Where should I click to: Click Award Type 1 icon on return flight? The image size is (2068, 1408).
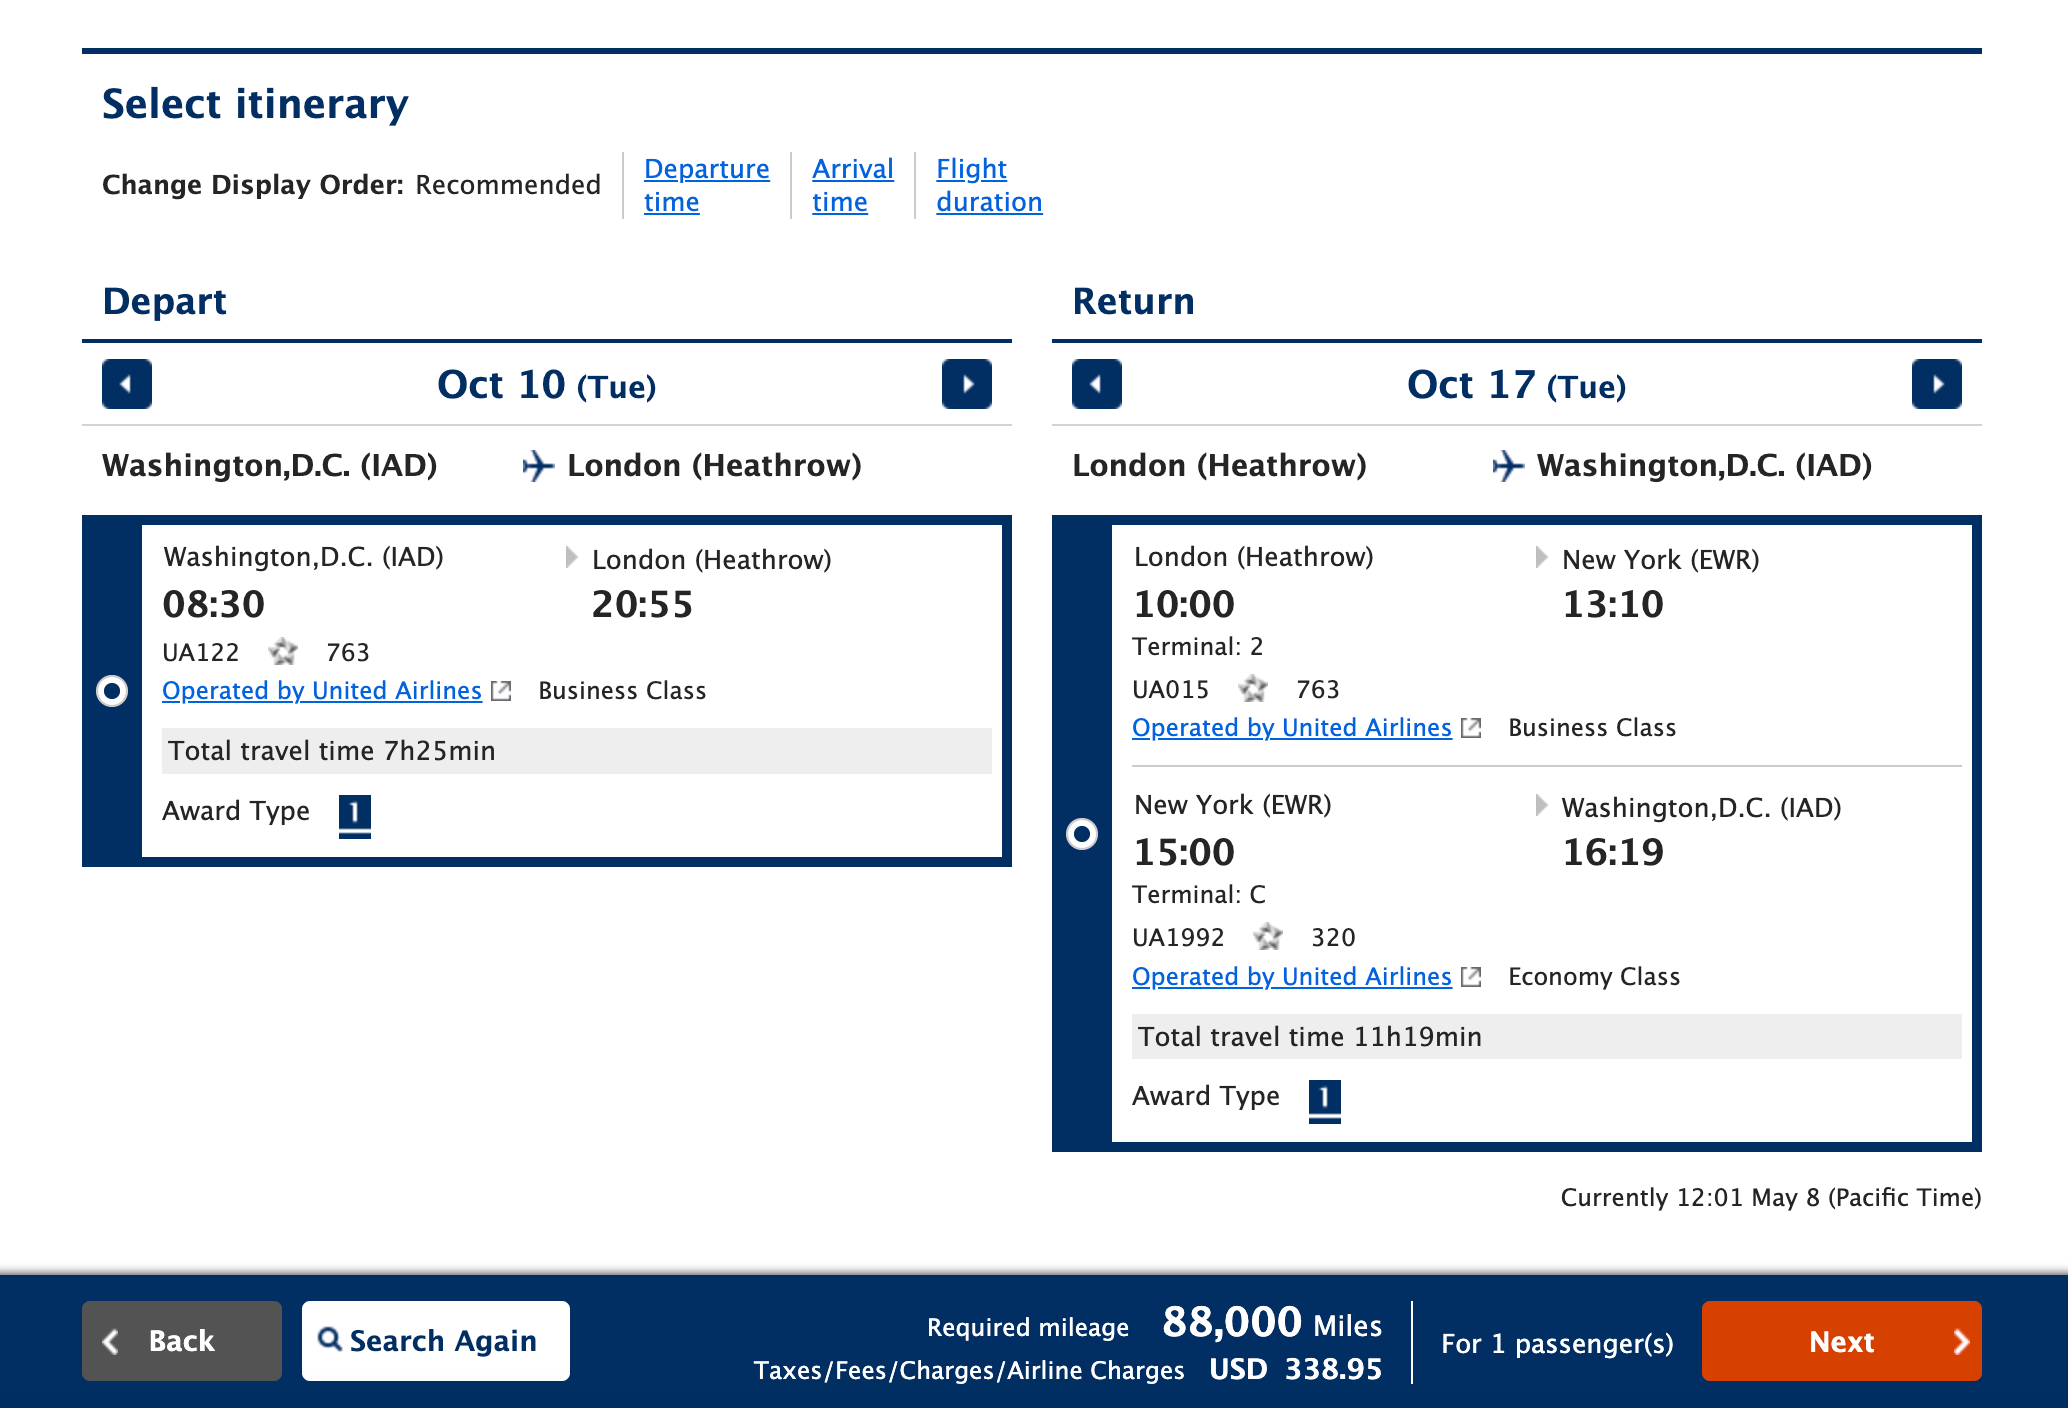click(1325, 1100)
